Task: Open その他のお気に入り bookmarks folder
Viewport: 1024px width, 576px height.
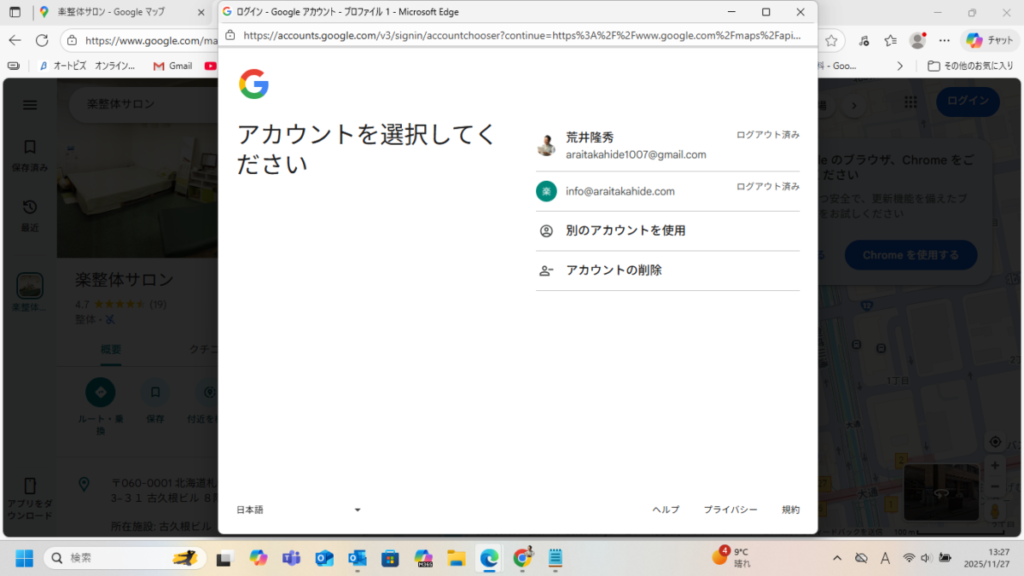Action: (969, 66)
